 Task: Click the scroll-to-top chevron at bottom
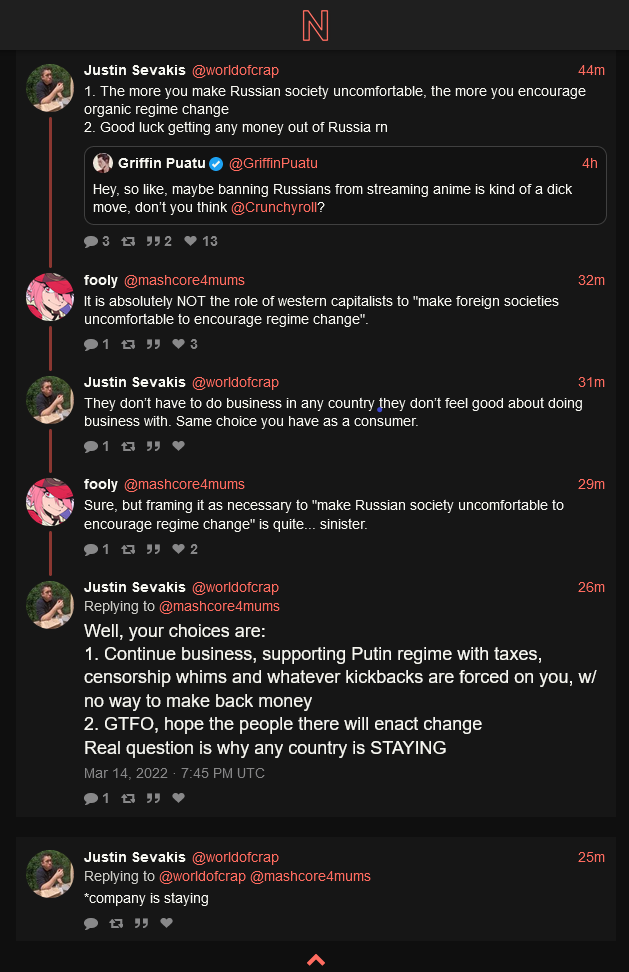click(315, 960)
